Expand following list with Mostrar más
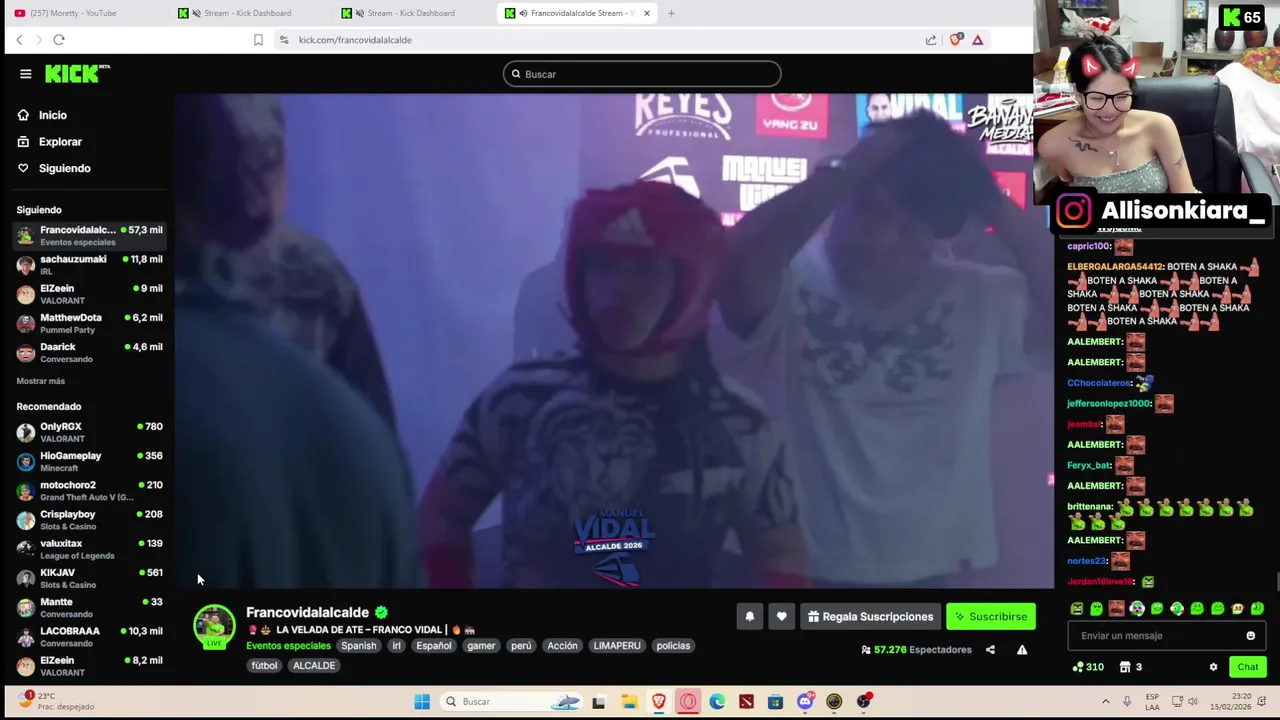Screen dimensions: 1280x720 click(40, 381)
